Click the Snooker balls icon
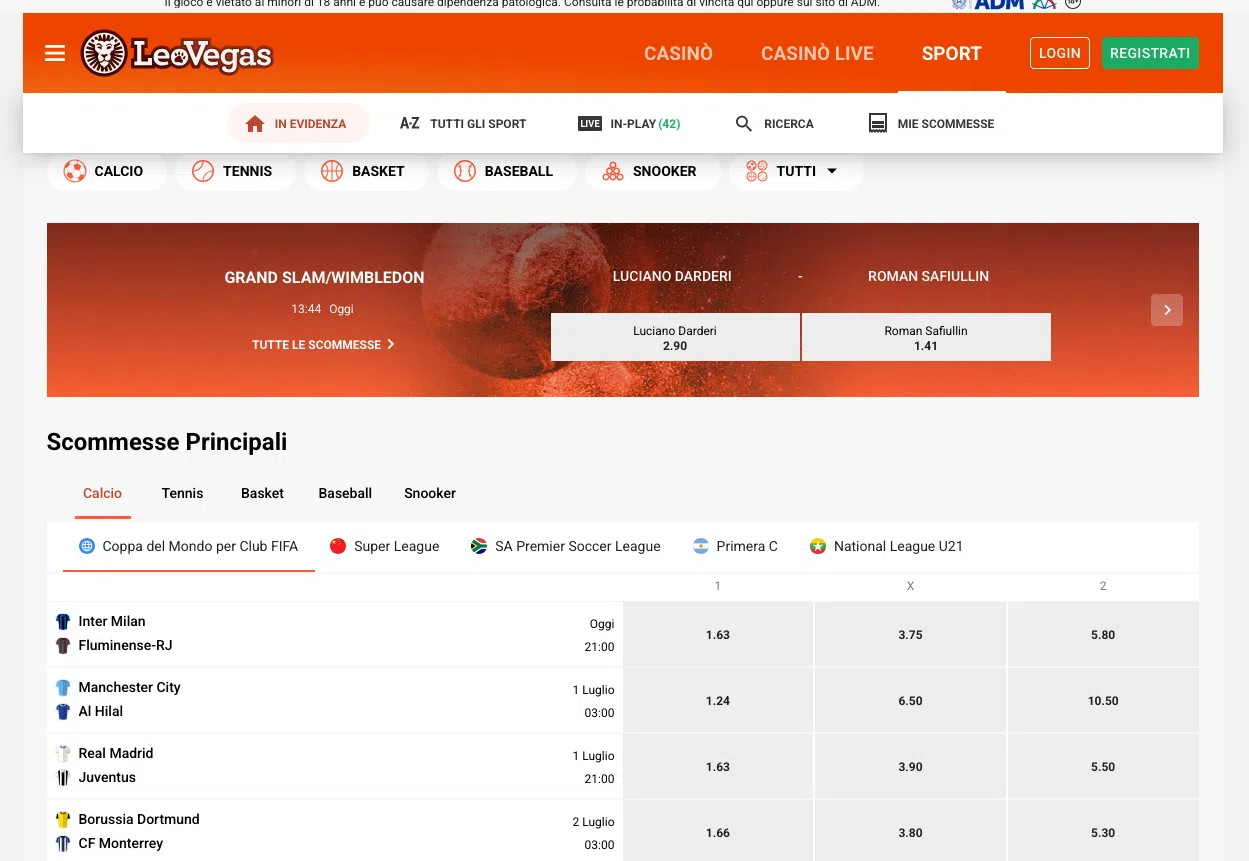This screenshot has width=1249, height=861. (x=613, y=171)
